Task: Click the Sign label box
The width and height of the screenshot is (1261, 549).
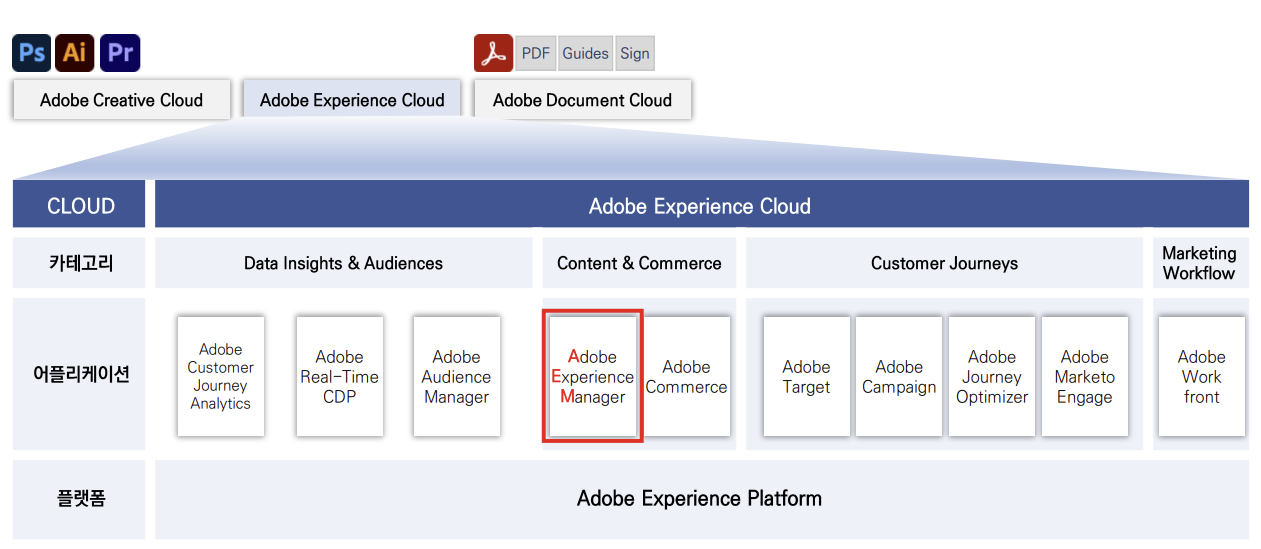Action: [634, 54]
